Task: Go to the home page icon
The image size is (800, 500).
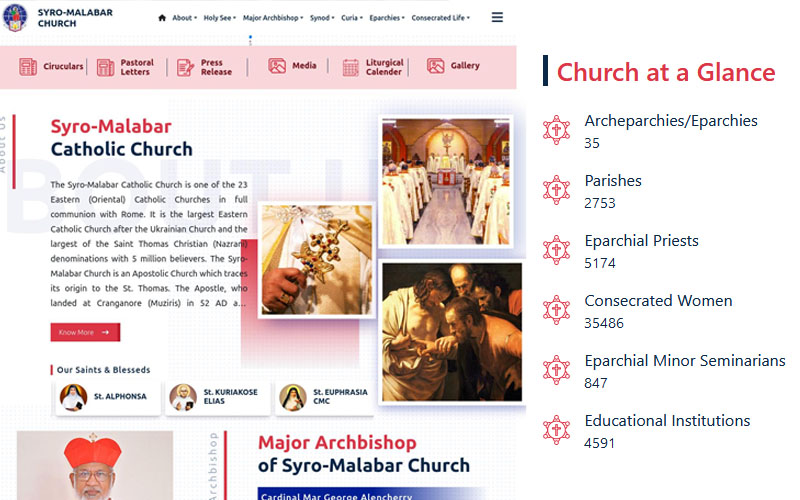Action: pyautogui.click(x=162, y=18)
